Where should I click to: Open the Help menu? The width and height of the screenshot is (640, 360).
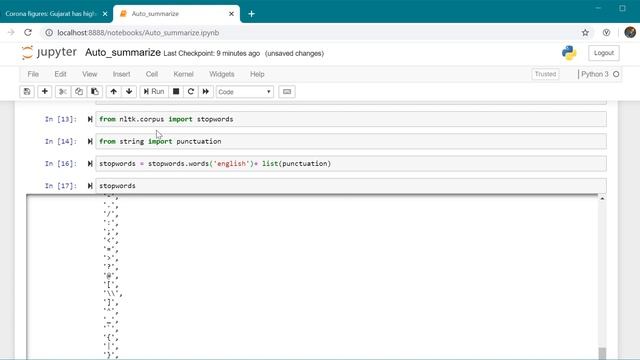coord(257,74)
